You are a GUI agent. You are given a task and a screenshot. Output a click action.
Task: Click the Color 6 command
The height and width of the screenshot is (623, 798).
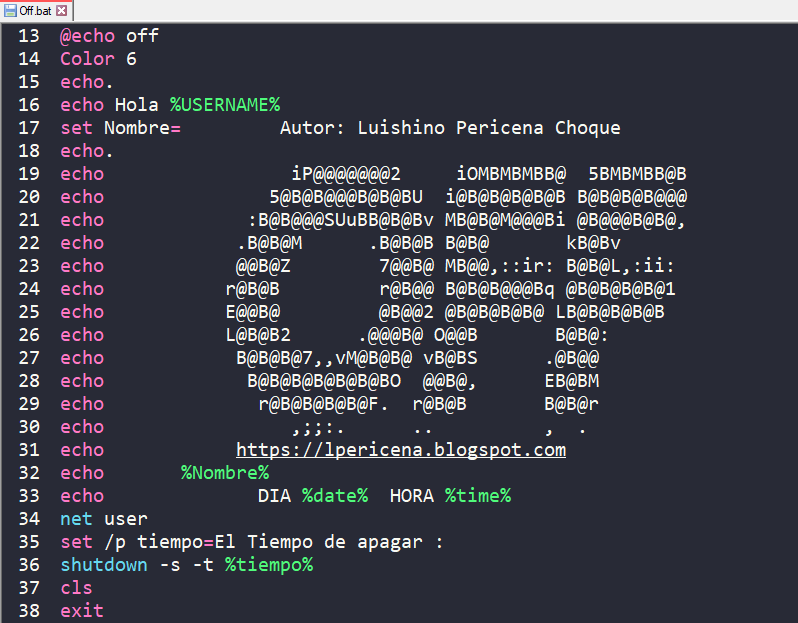[x=98, y=59]
